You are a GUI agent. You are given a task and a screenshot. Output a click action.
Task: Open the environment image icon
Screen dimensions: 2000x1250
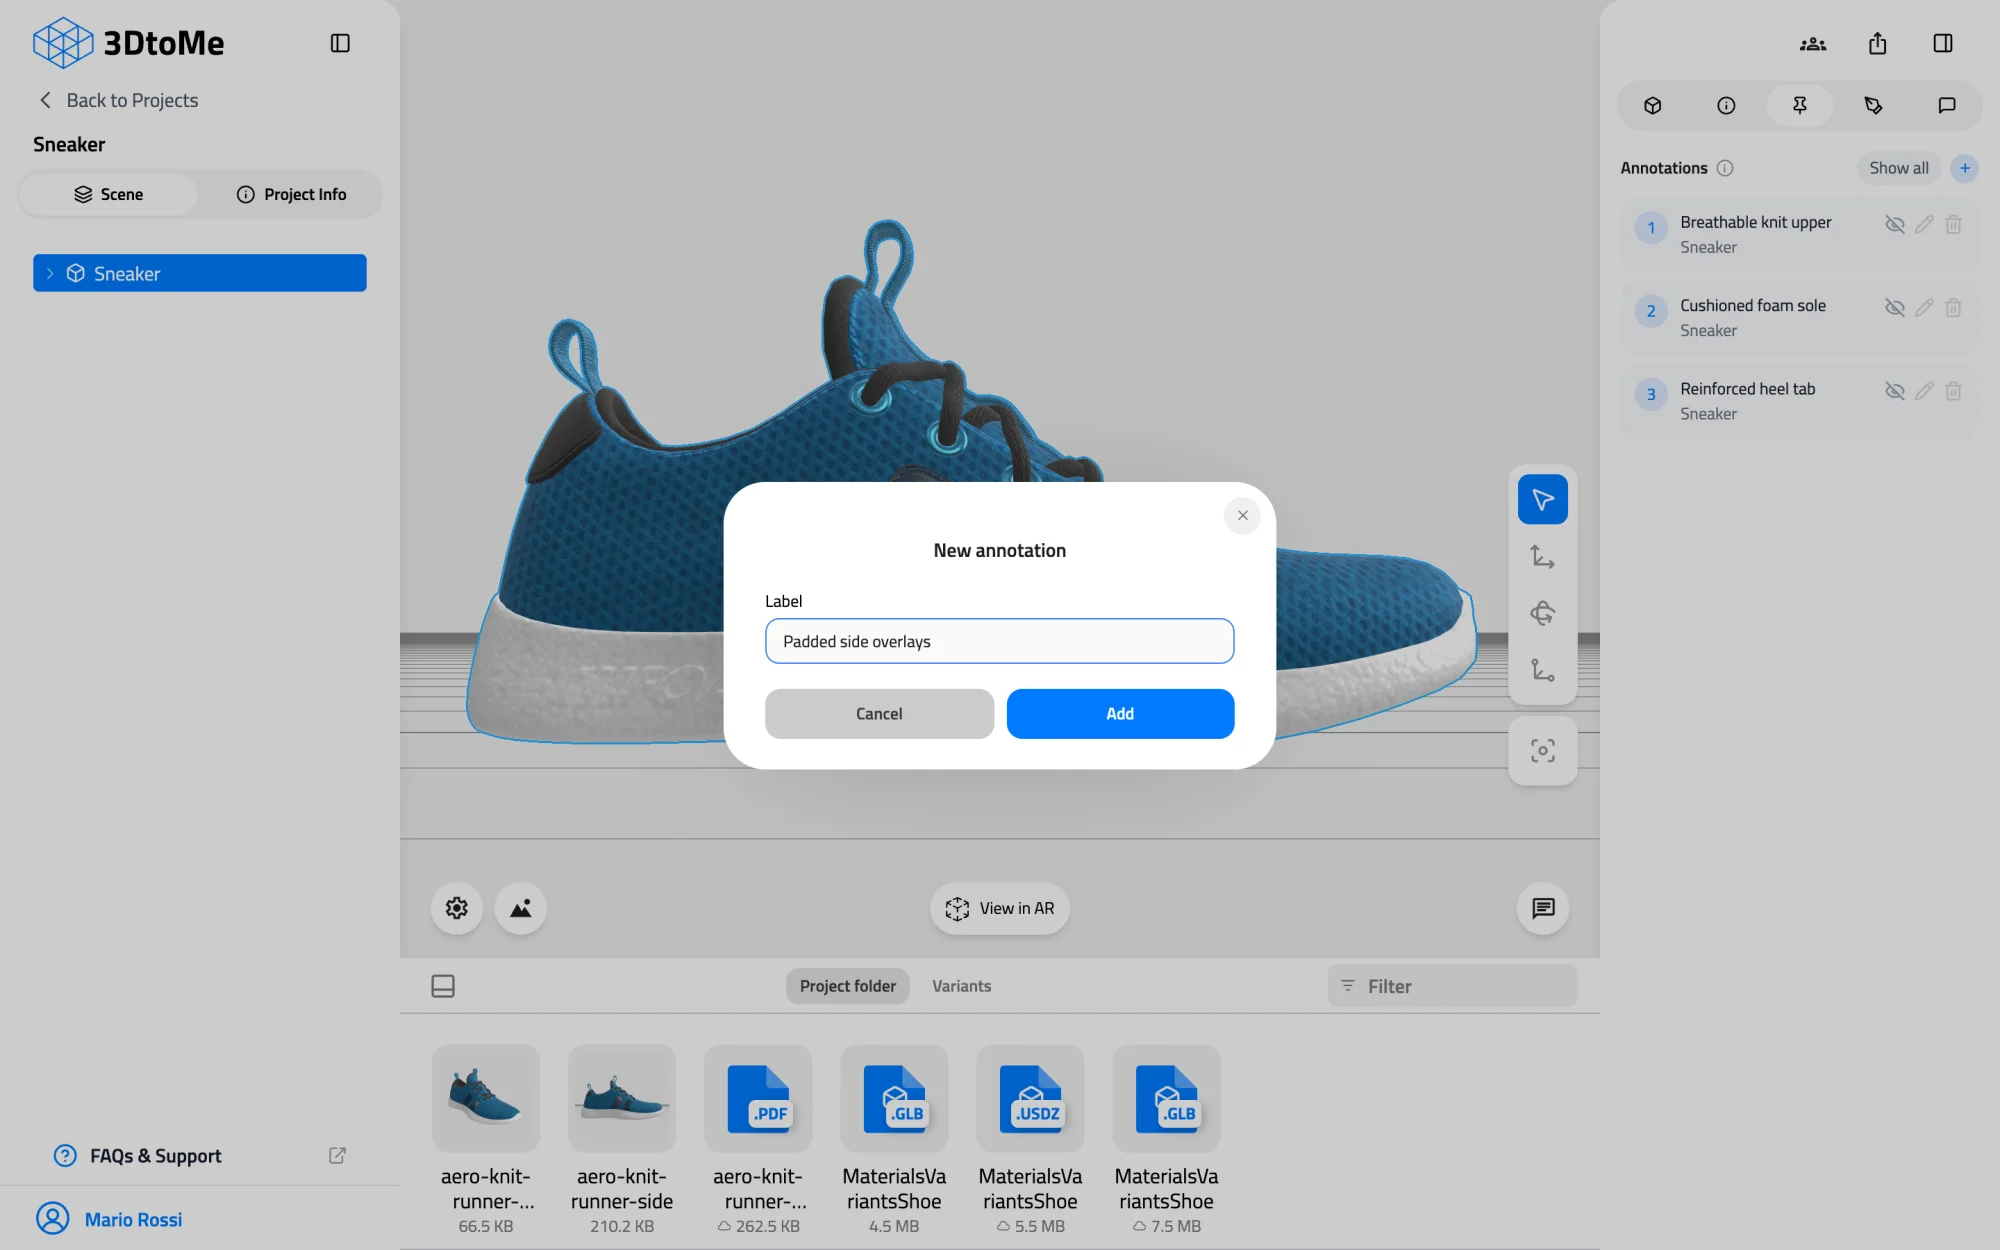[521, 908]
